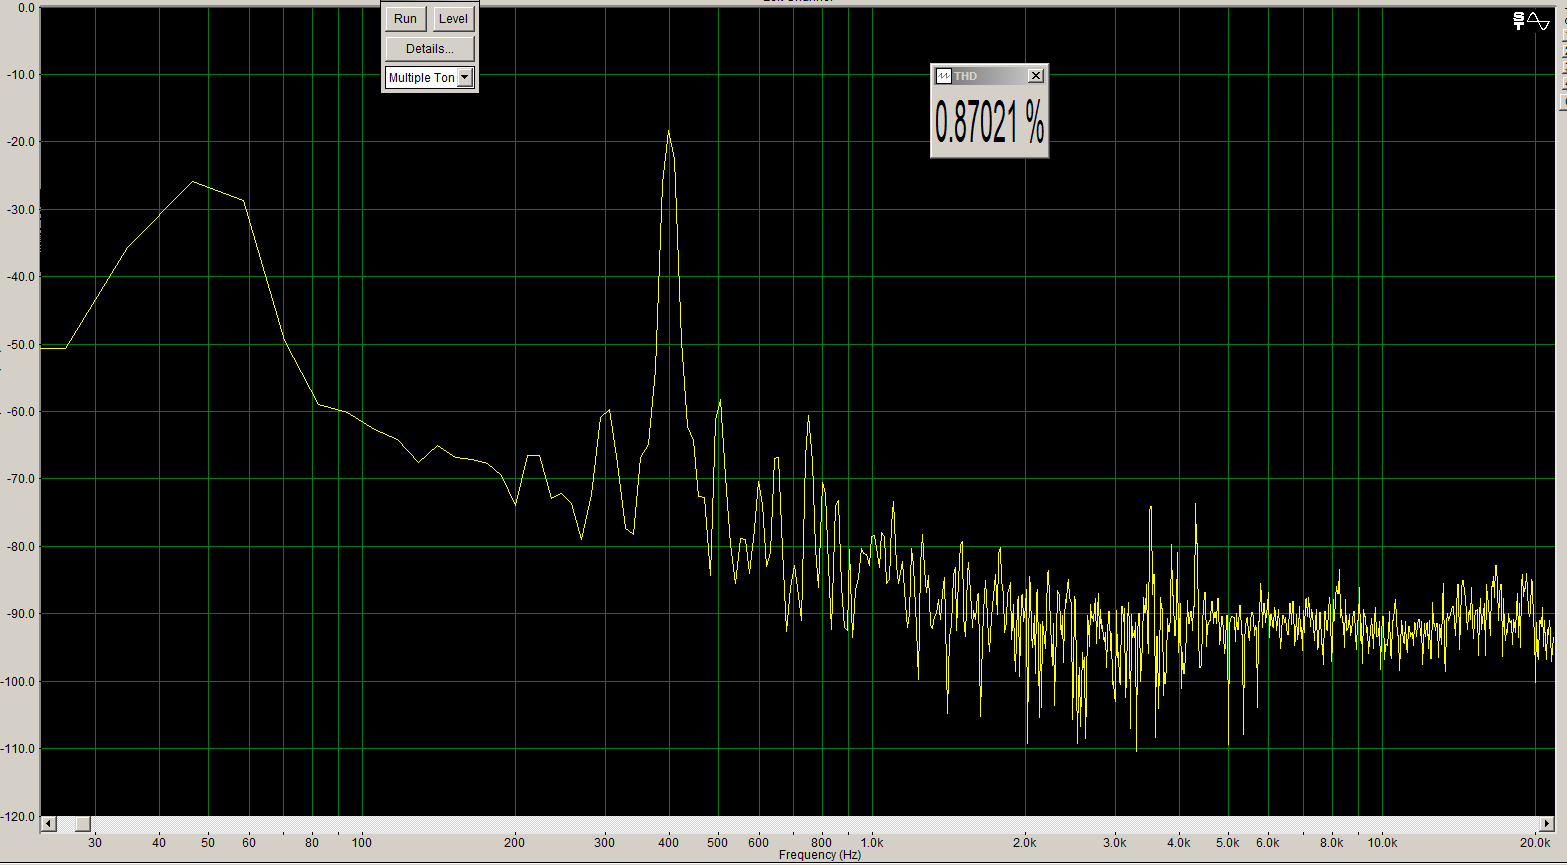The height and width of the screenshot is (865, 1567).
Task: Click the frequency scrollbar left arrow
Action: coord(48,824)
